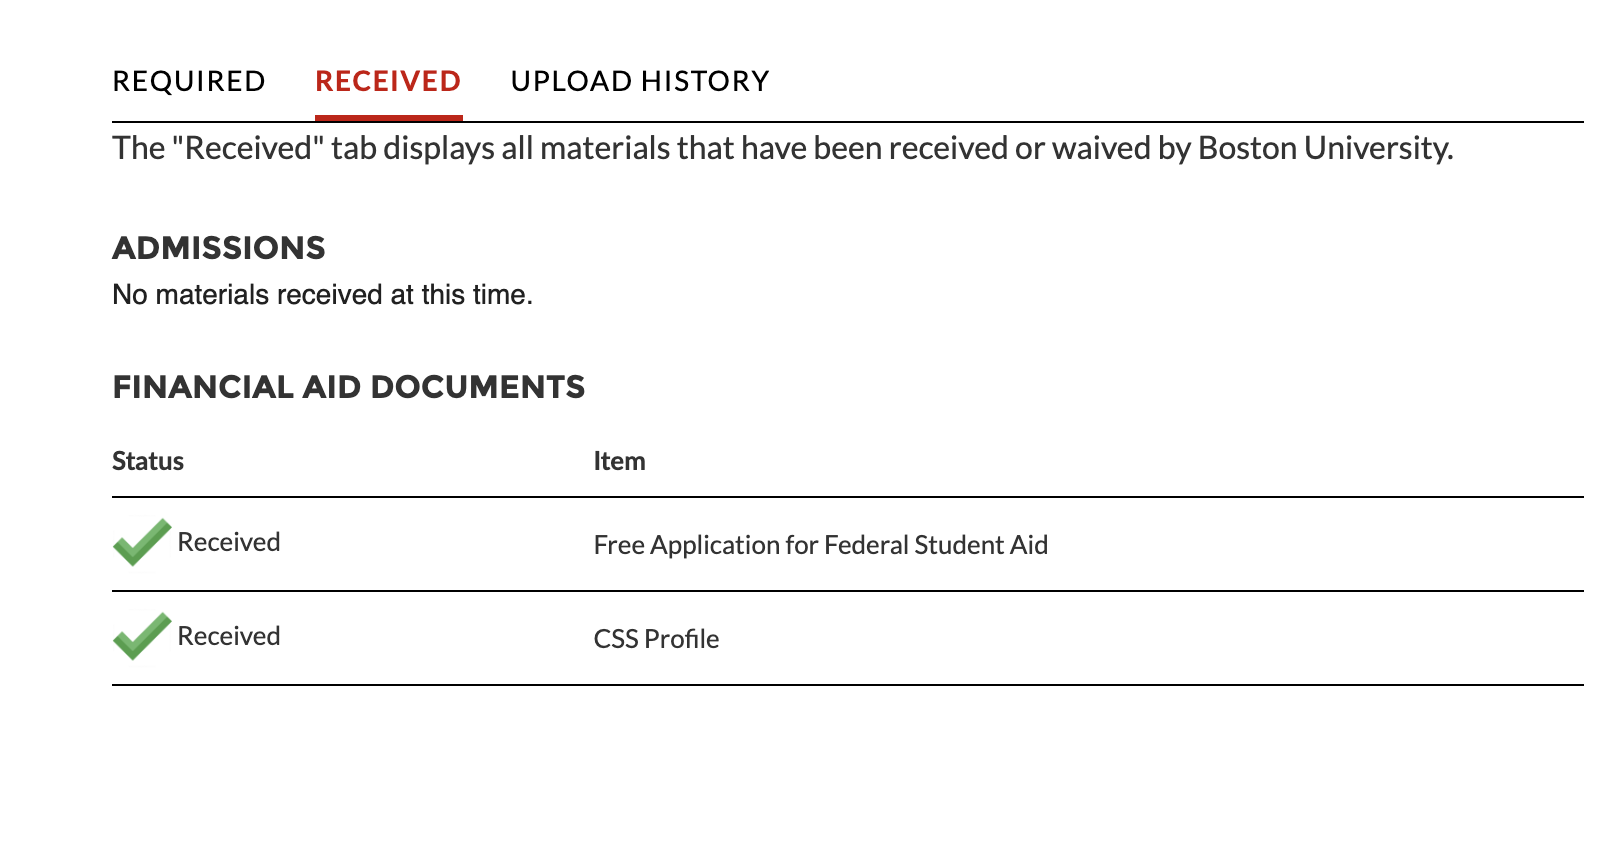Click the FAFSA green checkmark icon
1614x854 pixels.
click(x=141, y=543)
